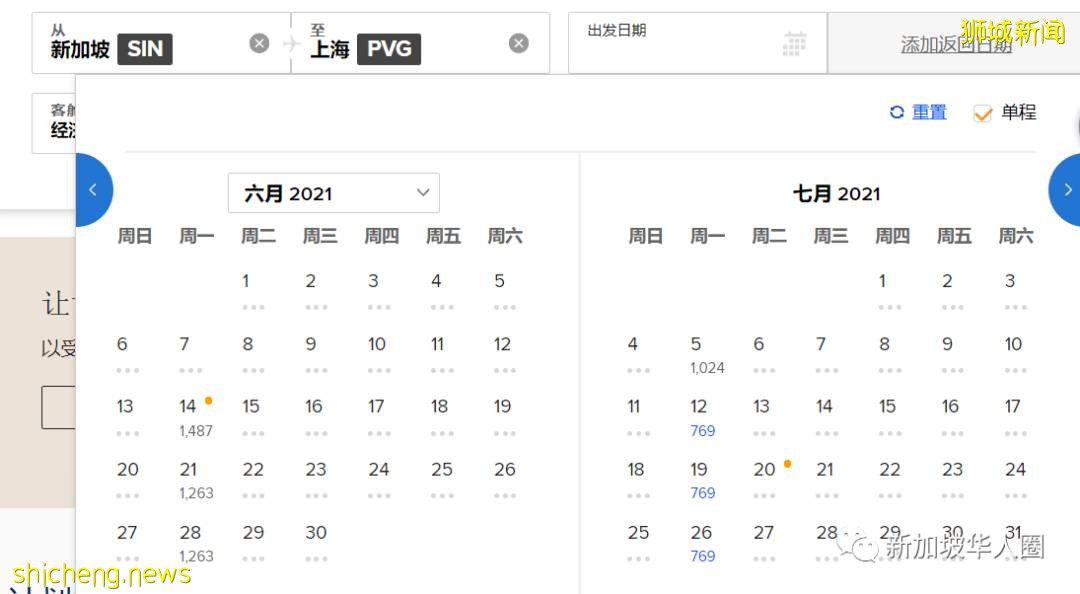Clear the Shanghai PVG destination field

pos(518,42)
